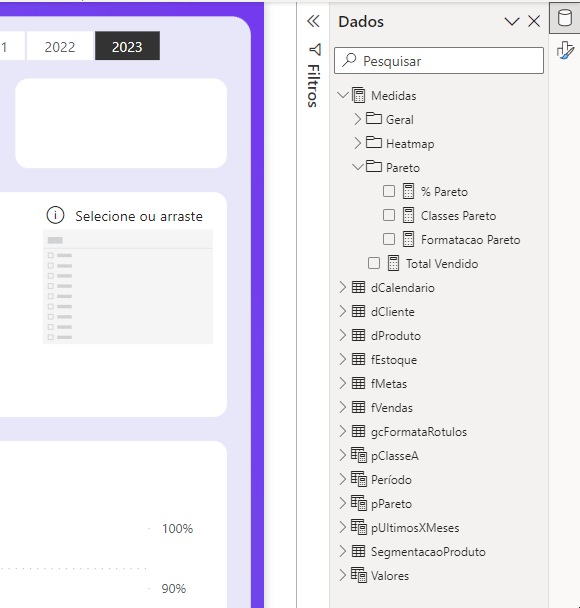Click the gcFormataRotulos table icon
The image size is (580, 608).
[x=358, y=431]
